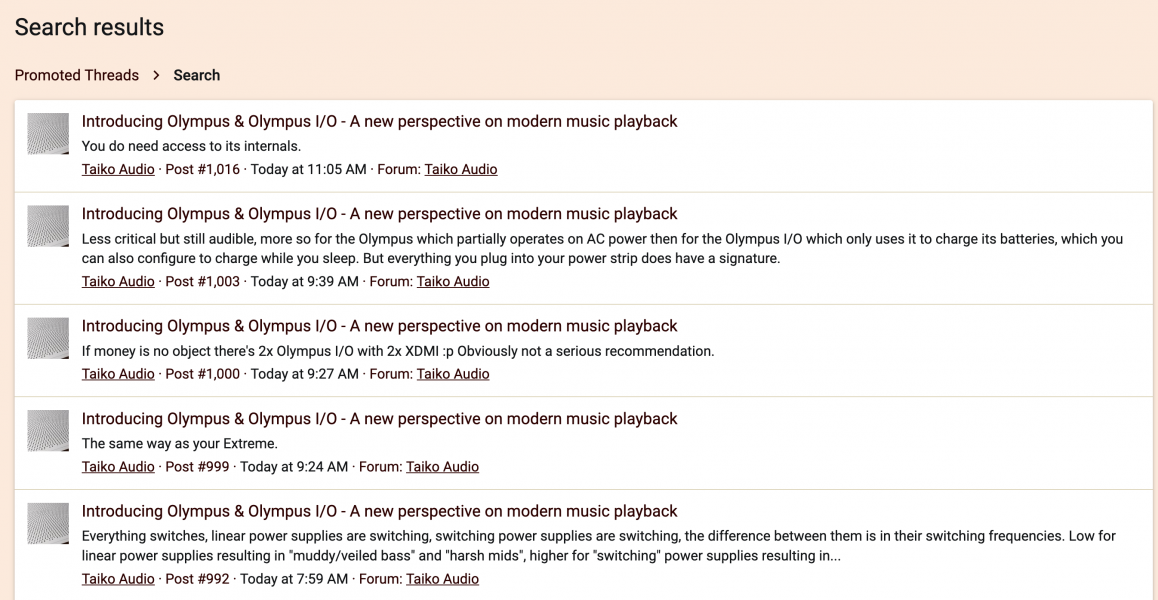Open avatar thumbnail beside Post #992 result
Viewport: 1158px width, 600px height.
point(48,523)
